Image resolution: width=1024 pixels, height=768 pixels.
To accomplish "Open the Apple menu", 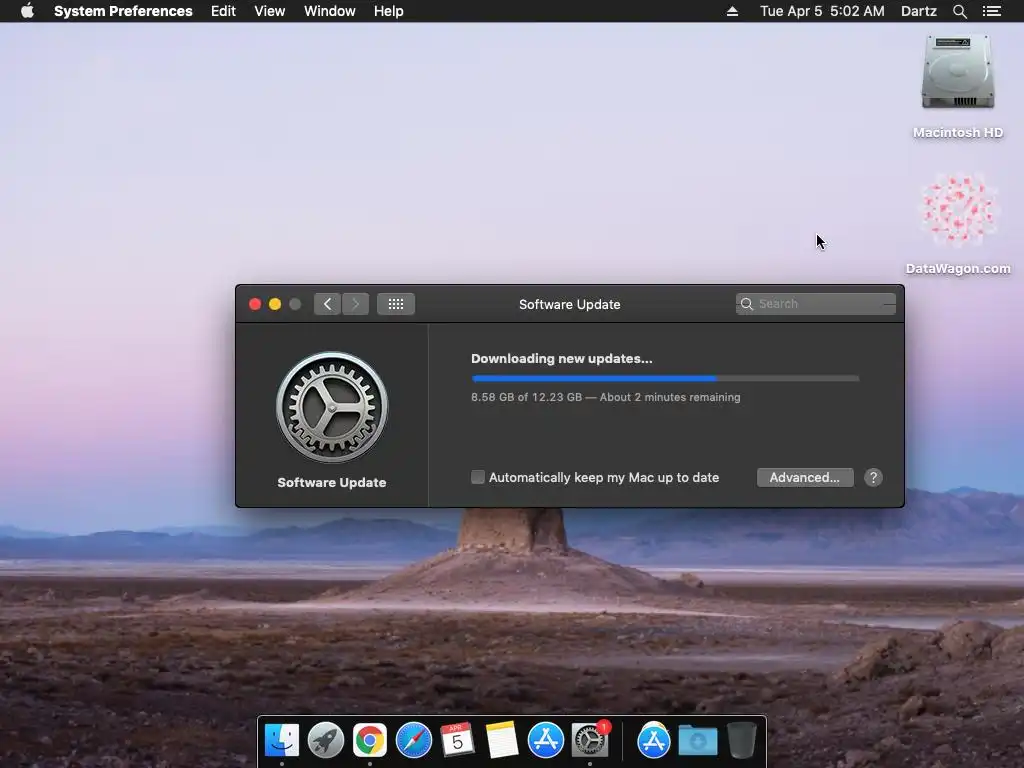I will coord(27,11).
